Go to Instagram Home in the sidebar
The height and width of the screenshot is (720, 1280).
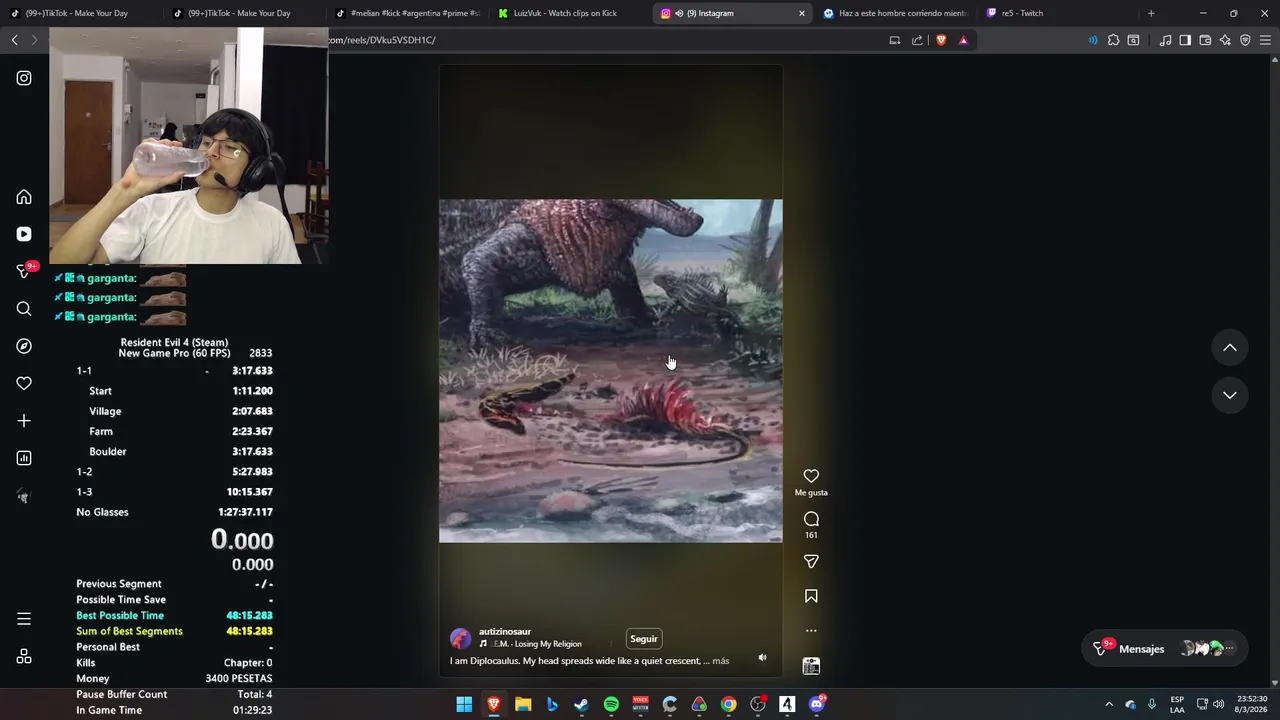click(x=24, y=197)
